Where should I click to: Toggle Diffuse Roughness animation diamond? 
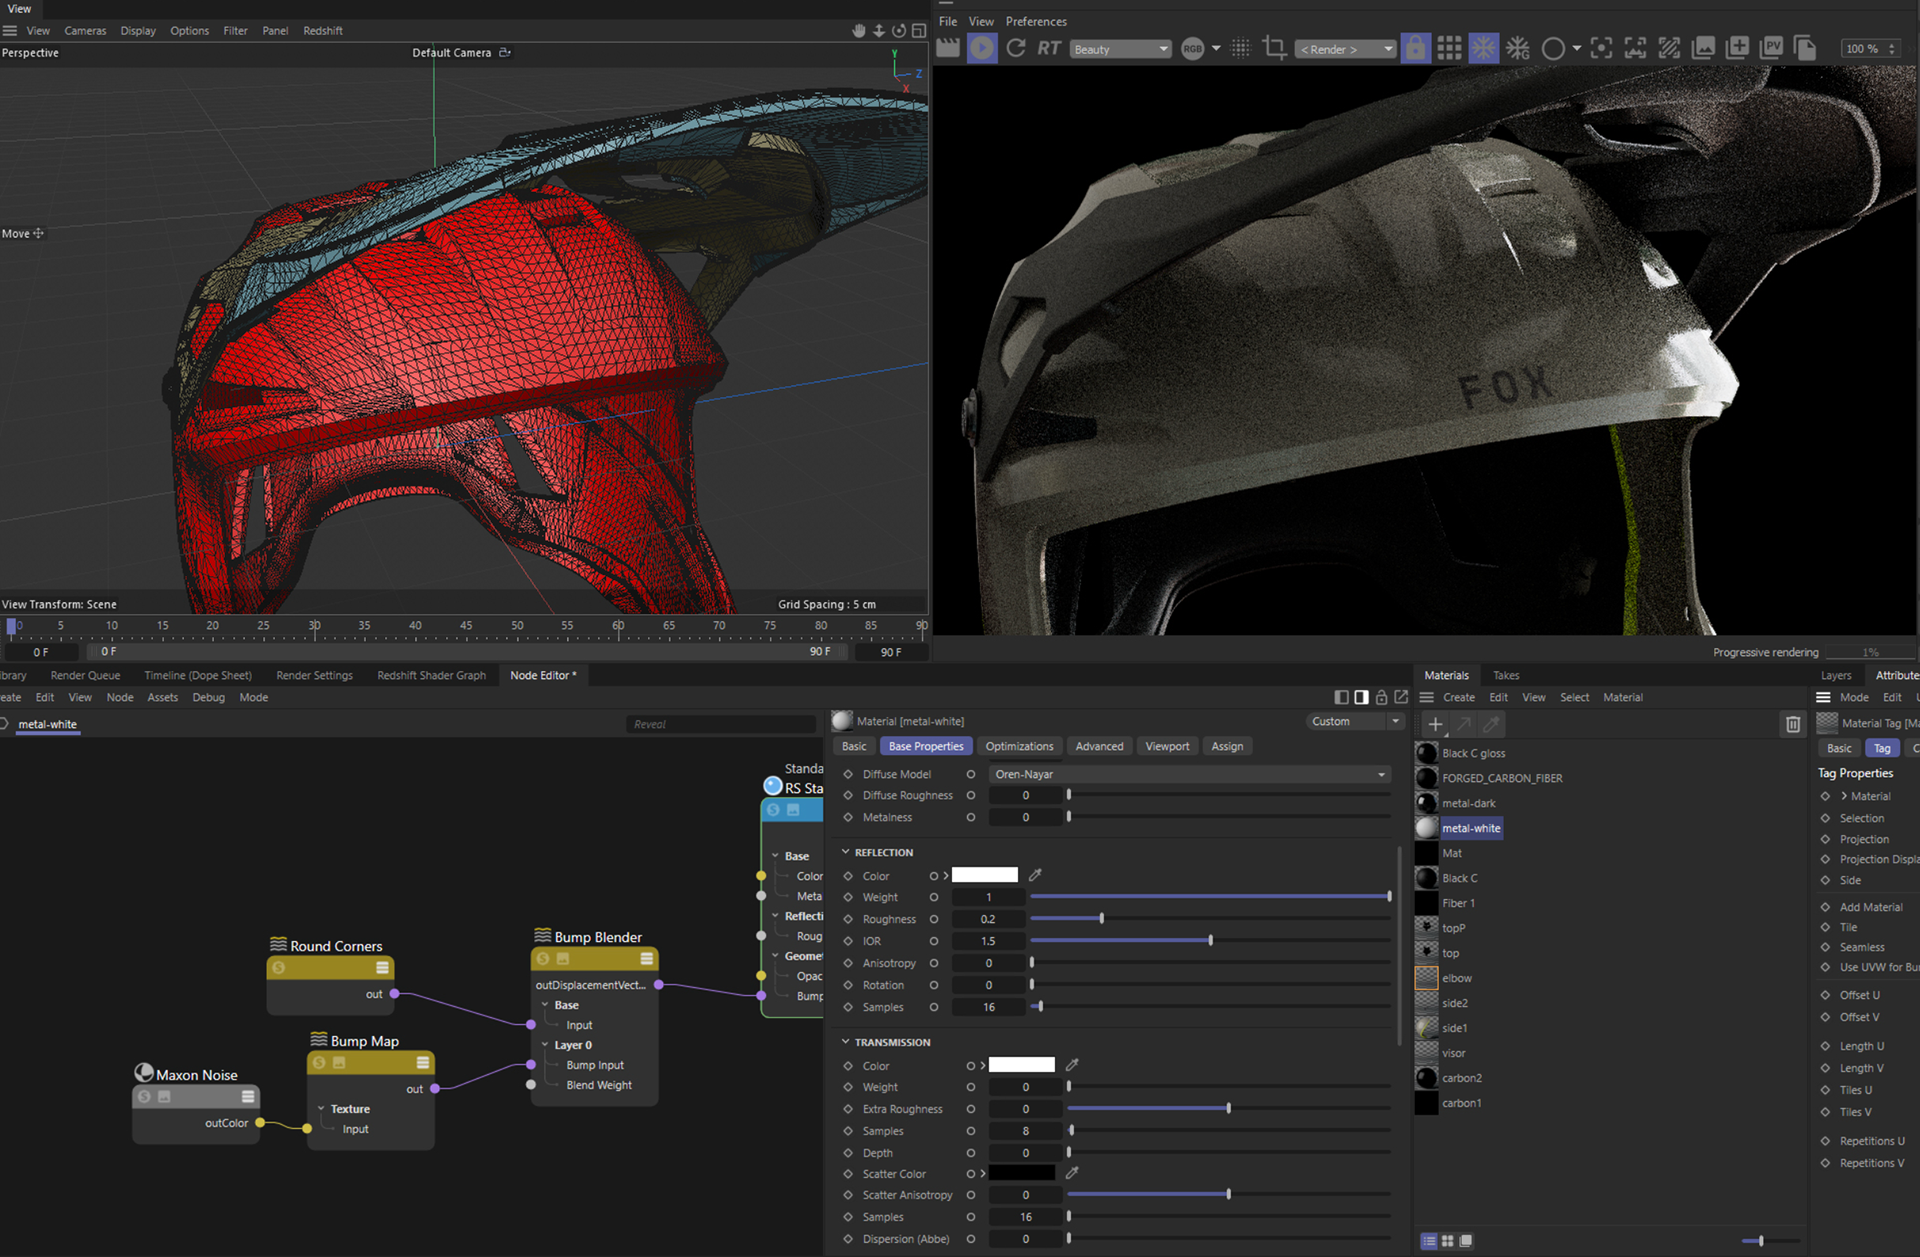tap(848, 796)
